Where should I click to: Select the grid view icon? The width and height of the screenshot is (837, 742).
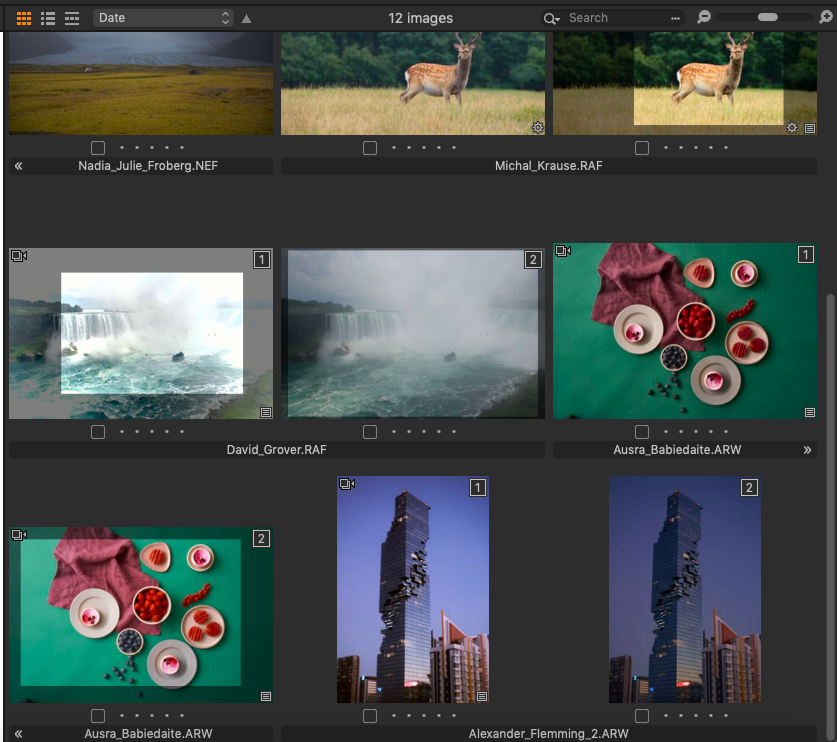click(24, 17)
